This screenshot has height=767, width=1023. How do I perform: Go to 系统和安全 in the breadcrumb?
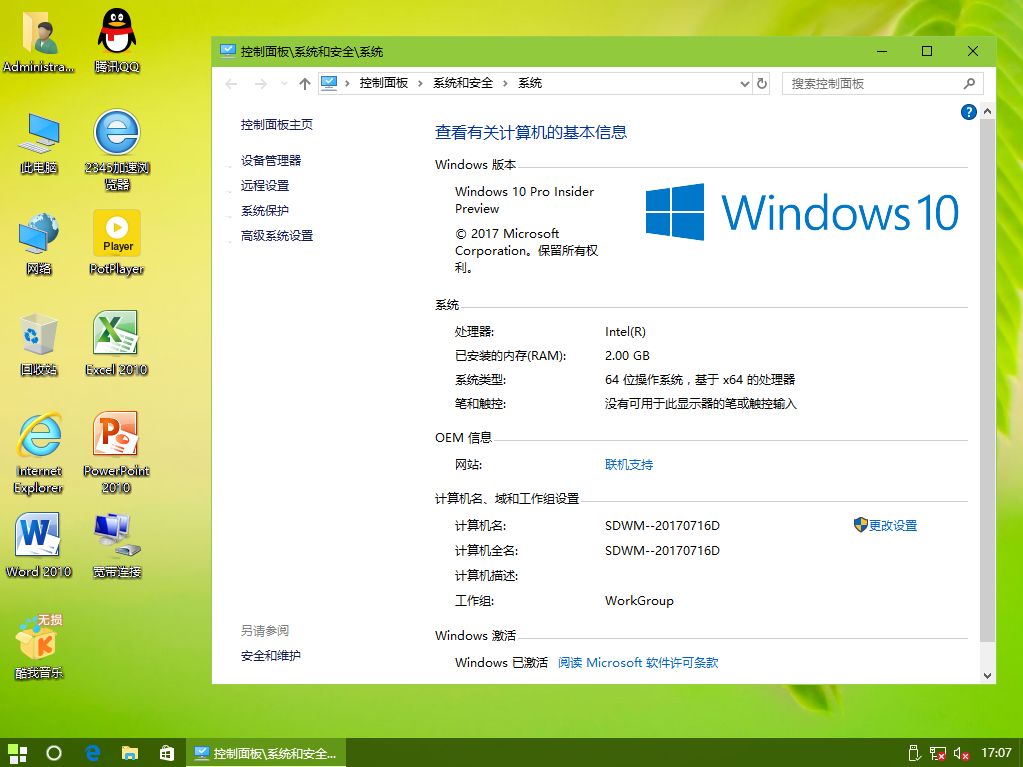tap(463, 83)
